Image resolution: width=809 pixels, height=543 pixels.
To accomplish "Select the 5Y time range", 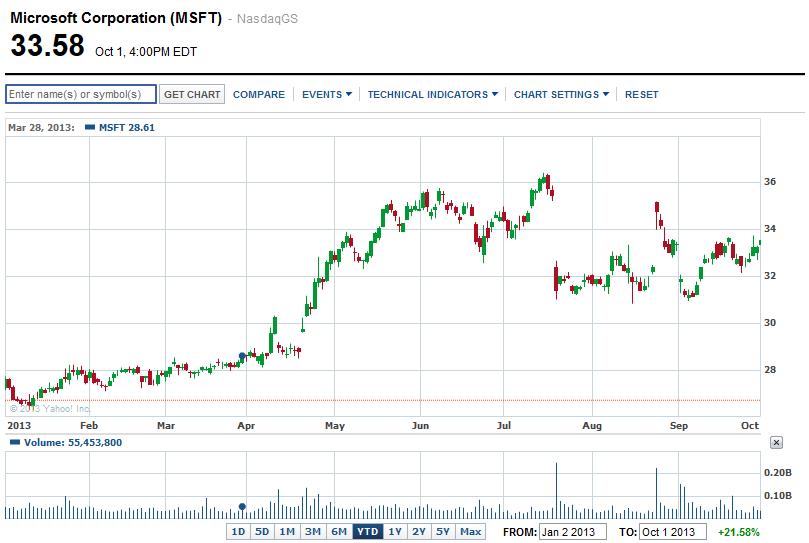I will (443, 532).
